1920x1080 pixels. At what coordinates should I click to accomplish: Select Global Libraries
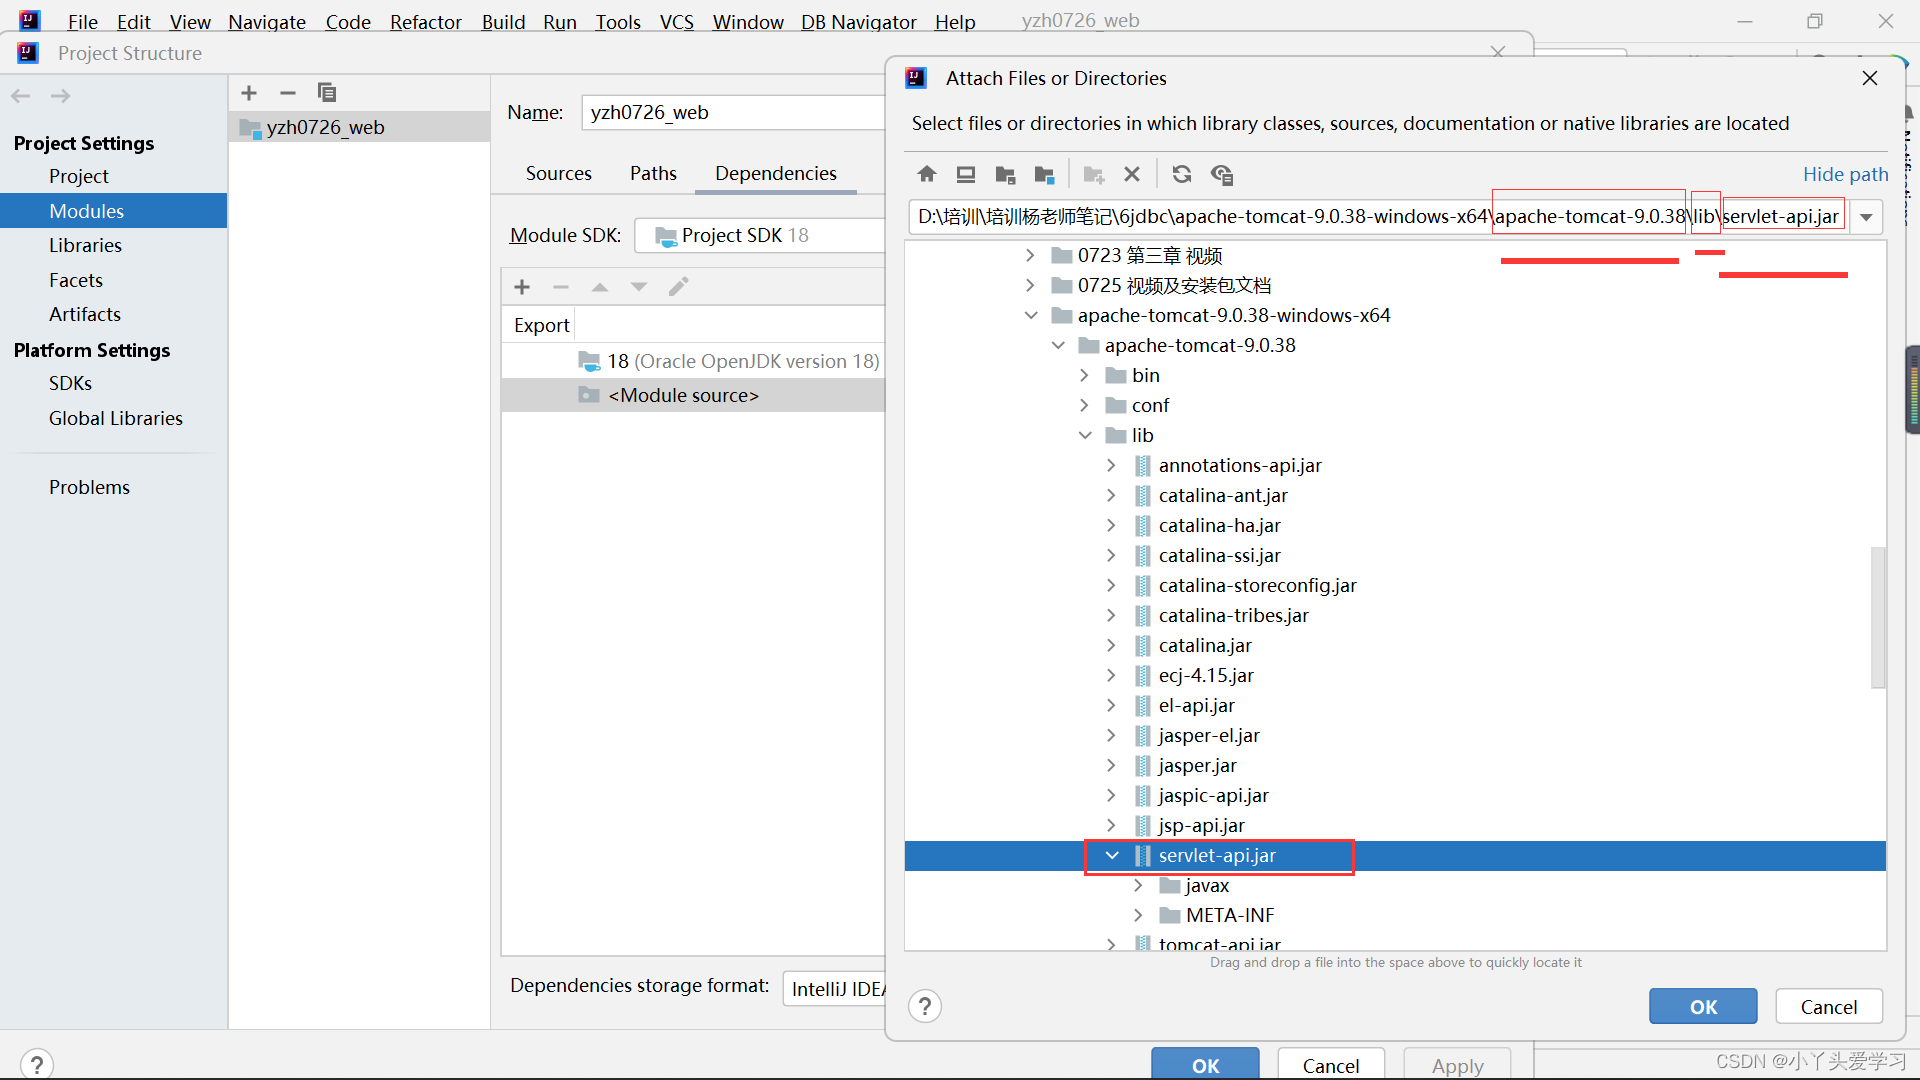(116, 418)
